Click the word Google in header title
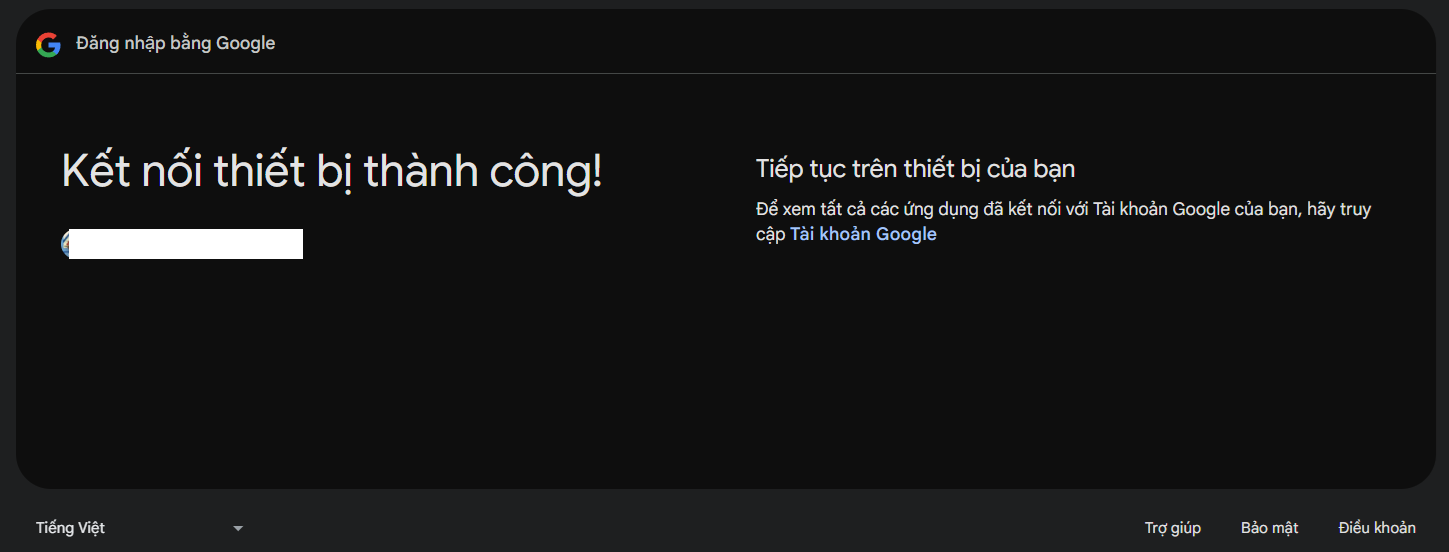 (x=246, y=43)
